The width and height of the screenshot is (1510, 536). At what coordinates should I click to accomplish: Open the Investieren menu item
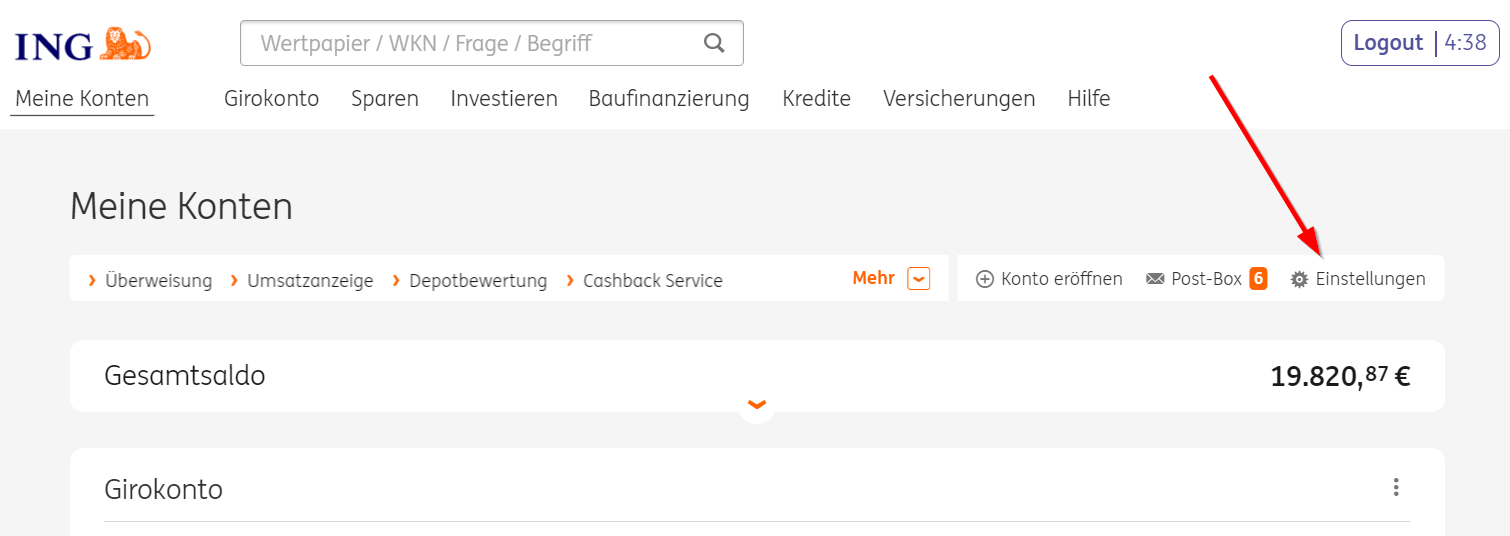pyautogui.click(x=504, y=99)
